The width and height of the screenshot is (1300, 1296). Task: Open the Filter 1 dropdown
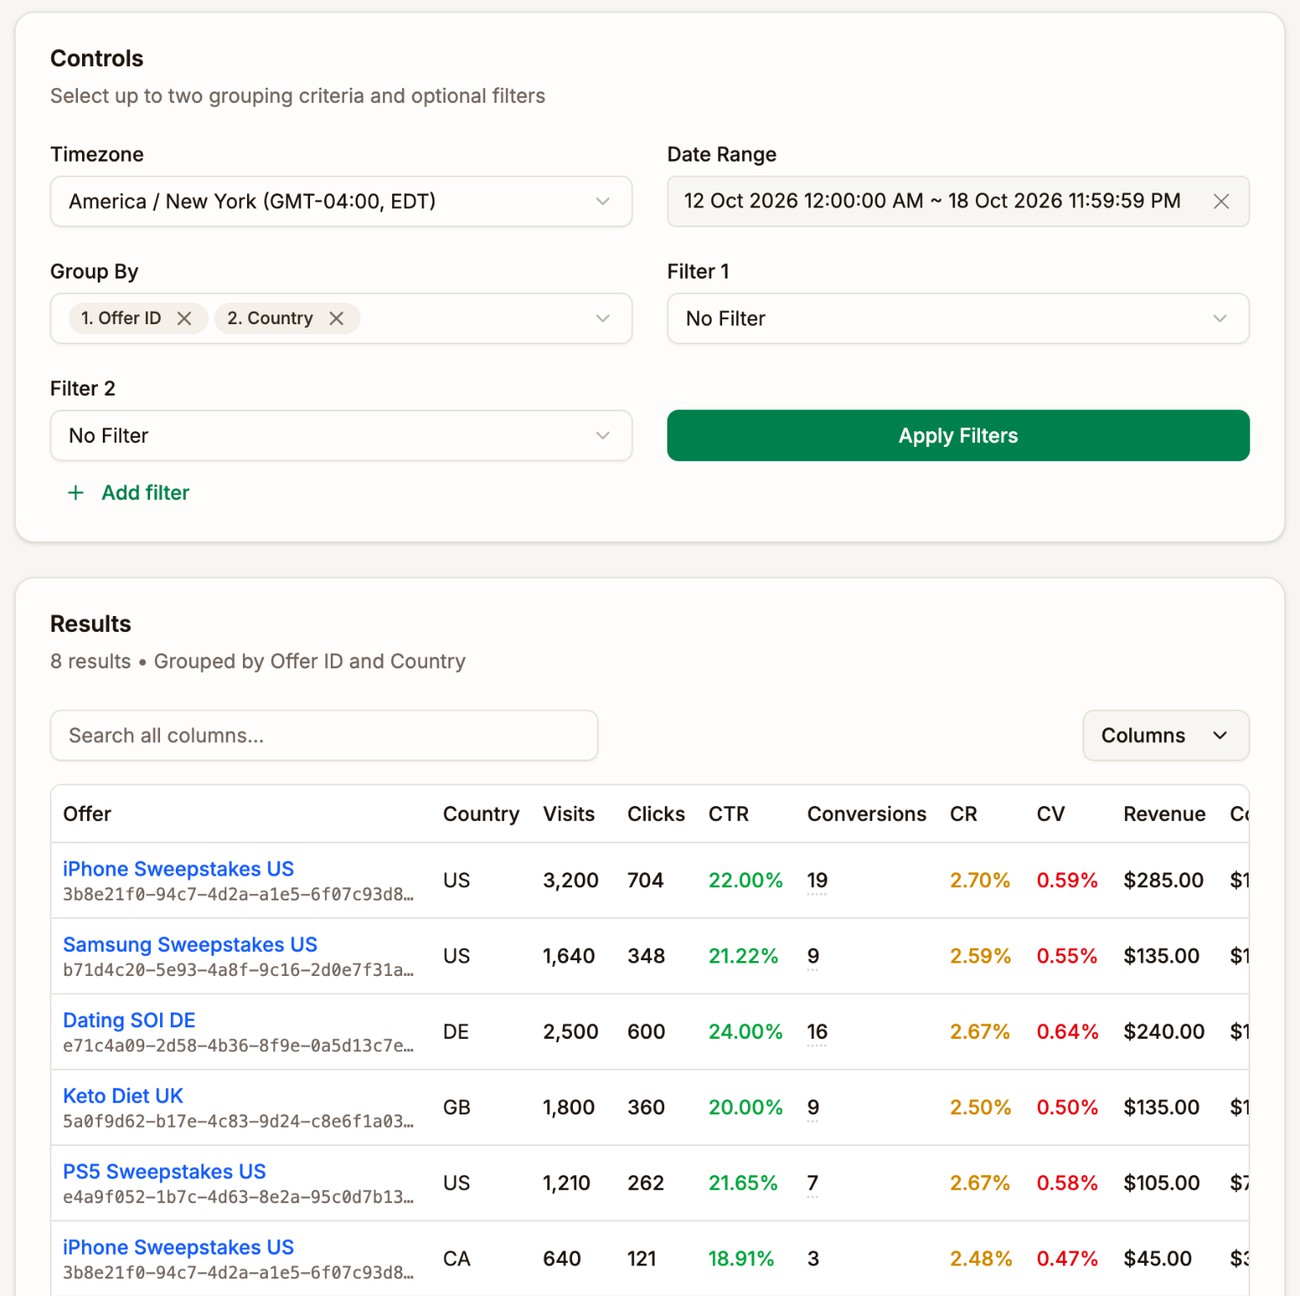tap(958, 318)
